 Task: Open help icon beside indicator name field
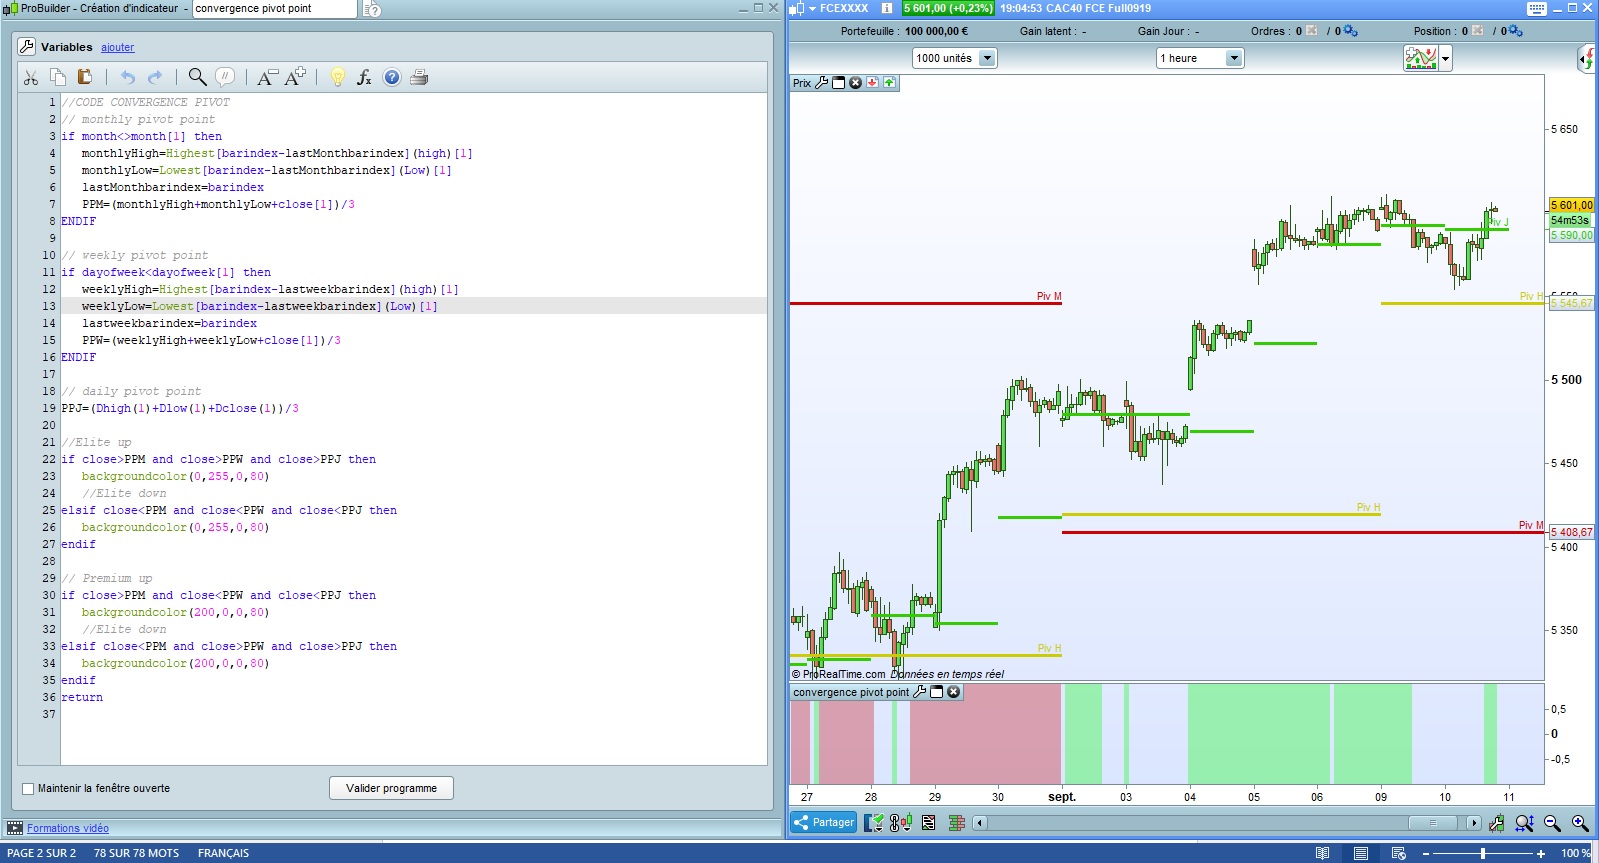click(372, 9)
